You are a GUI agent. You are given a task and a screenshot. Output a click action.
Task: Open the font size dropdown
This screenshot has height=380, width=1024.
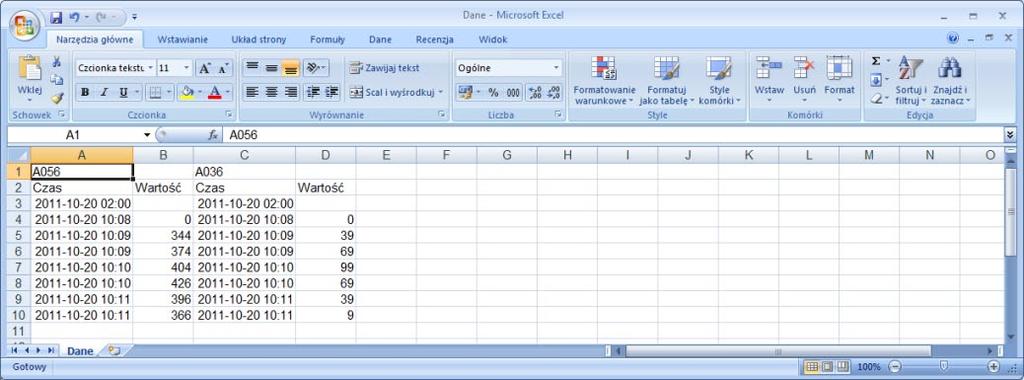[187, 68]
